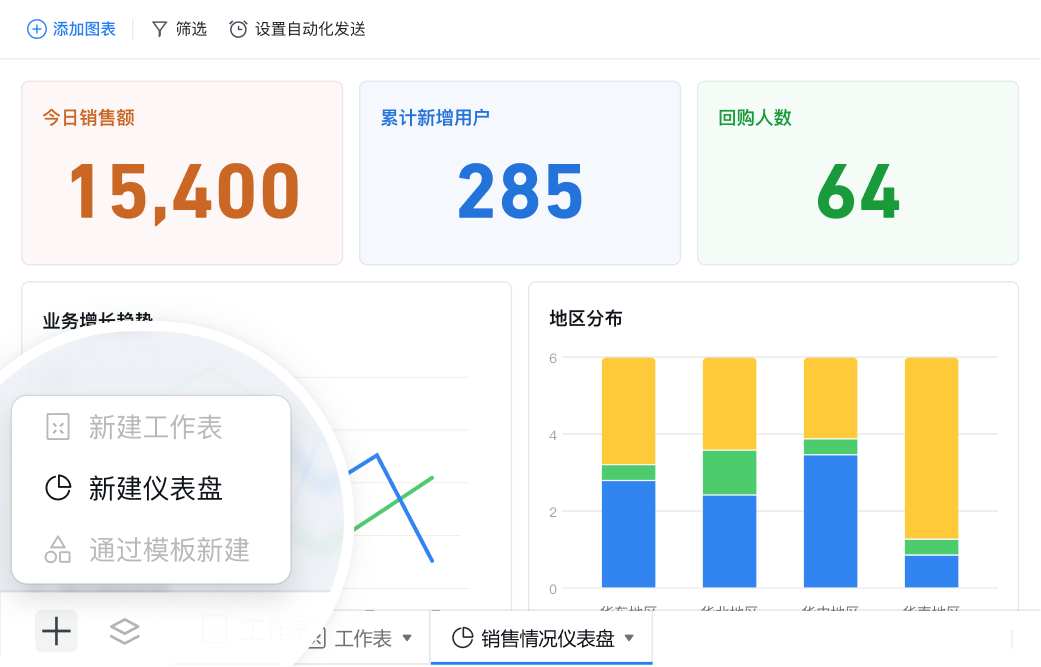Click the fourth bar's yellow segment

[x=931, y=448]
